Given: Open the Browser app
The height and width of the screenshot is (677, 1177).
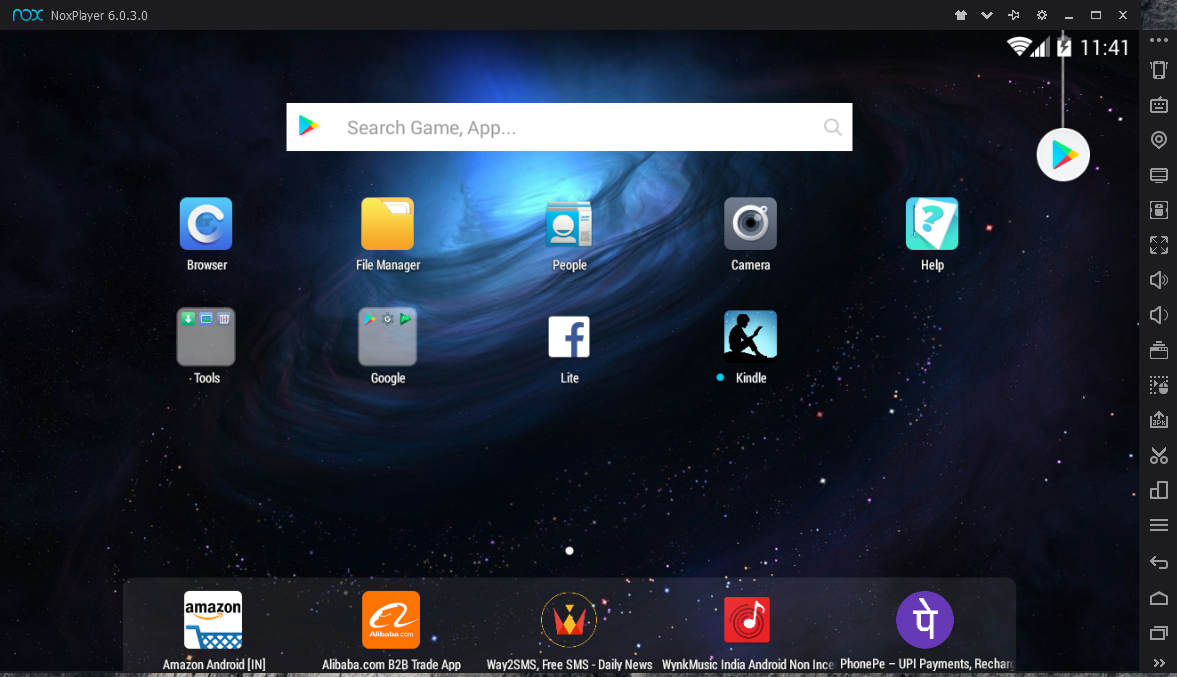Looking at the screenshot, I should (x=206, y=224).
